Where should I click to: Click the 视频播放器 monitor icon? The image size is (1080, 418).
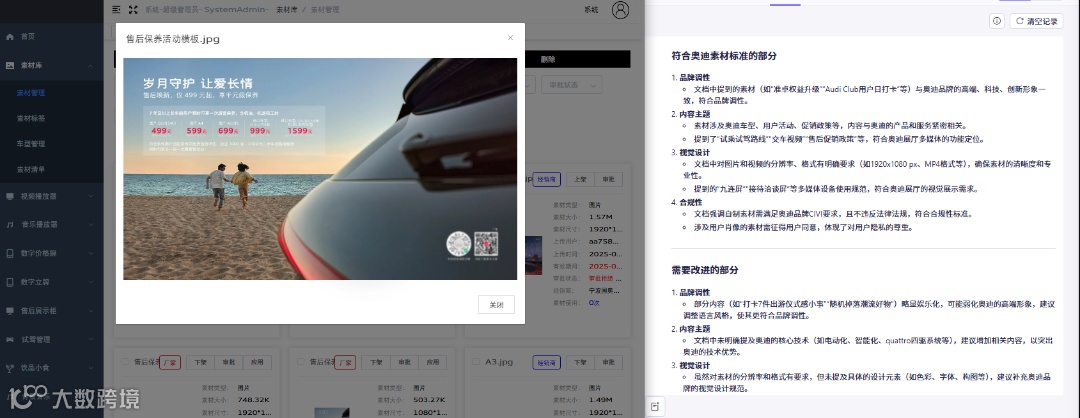point(10,196)
